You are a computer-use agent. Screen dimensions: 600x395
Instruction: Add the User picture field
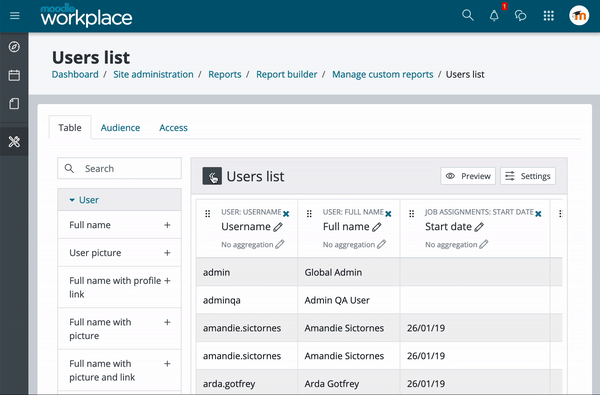(167, 253)
